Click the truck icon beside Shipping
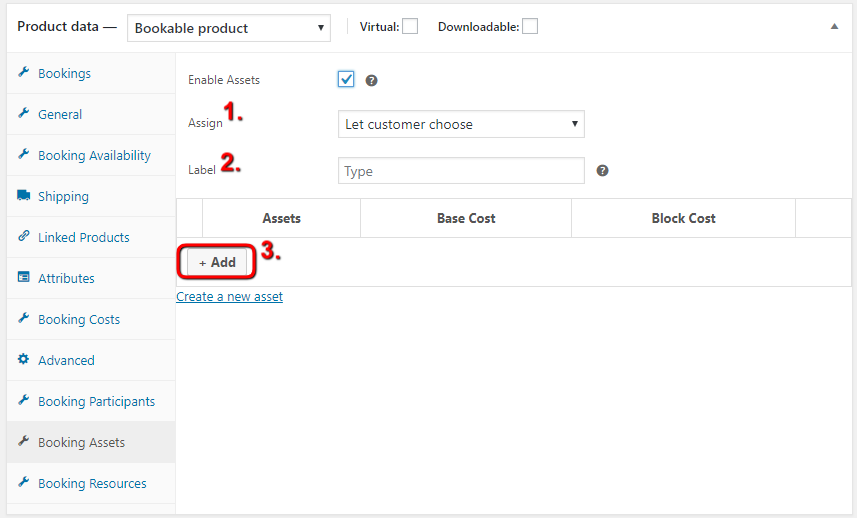 [x=24, y=195]
